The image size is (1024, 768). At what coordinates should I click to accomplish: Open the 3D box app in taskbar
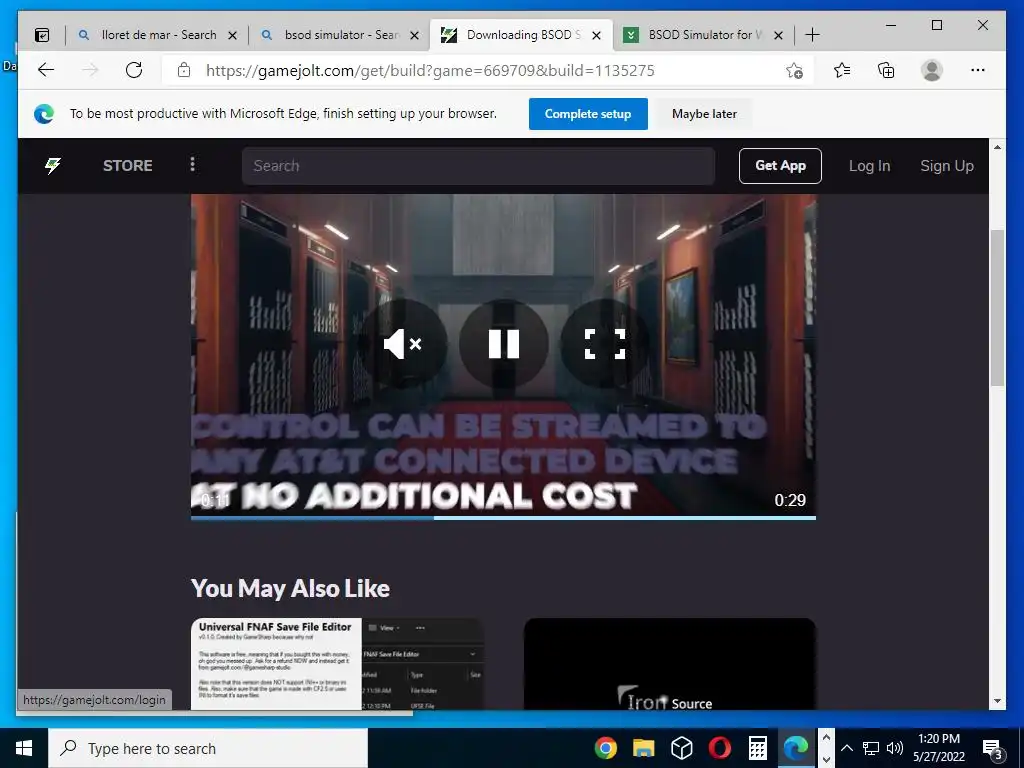681,748
